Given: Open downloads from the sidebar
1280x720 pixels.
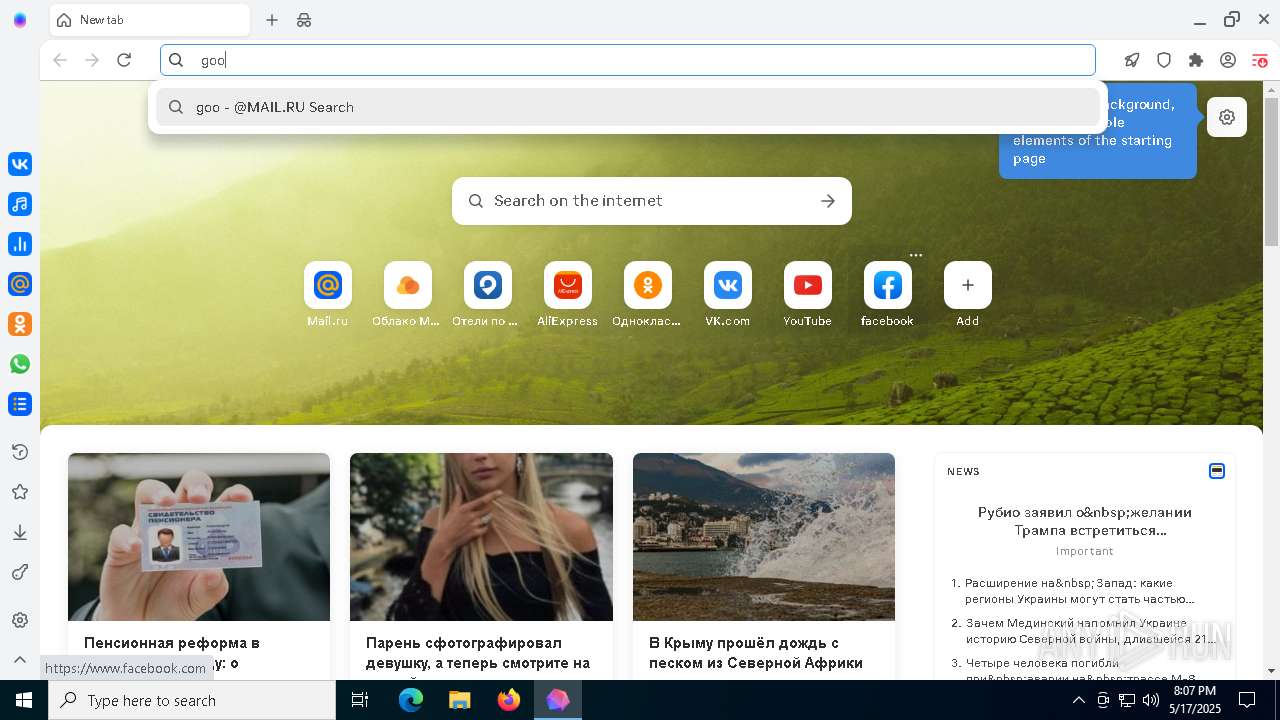Looking at the screenshot, I should point(20,532).
